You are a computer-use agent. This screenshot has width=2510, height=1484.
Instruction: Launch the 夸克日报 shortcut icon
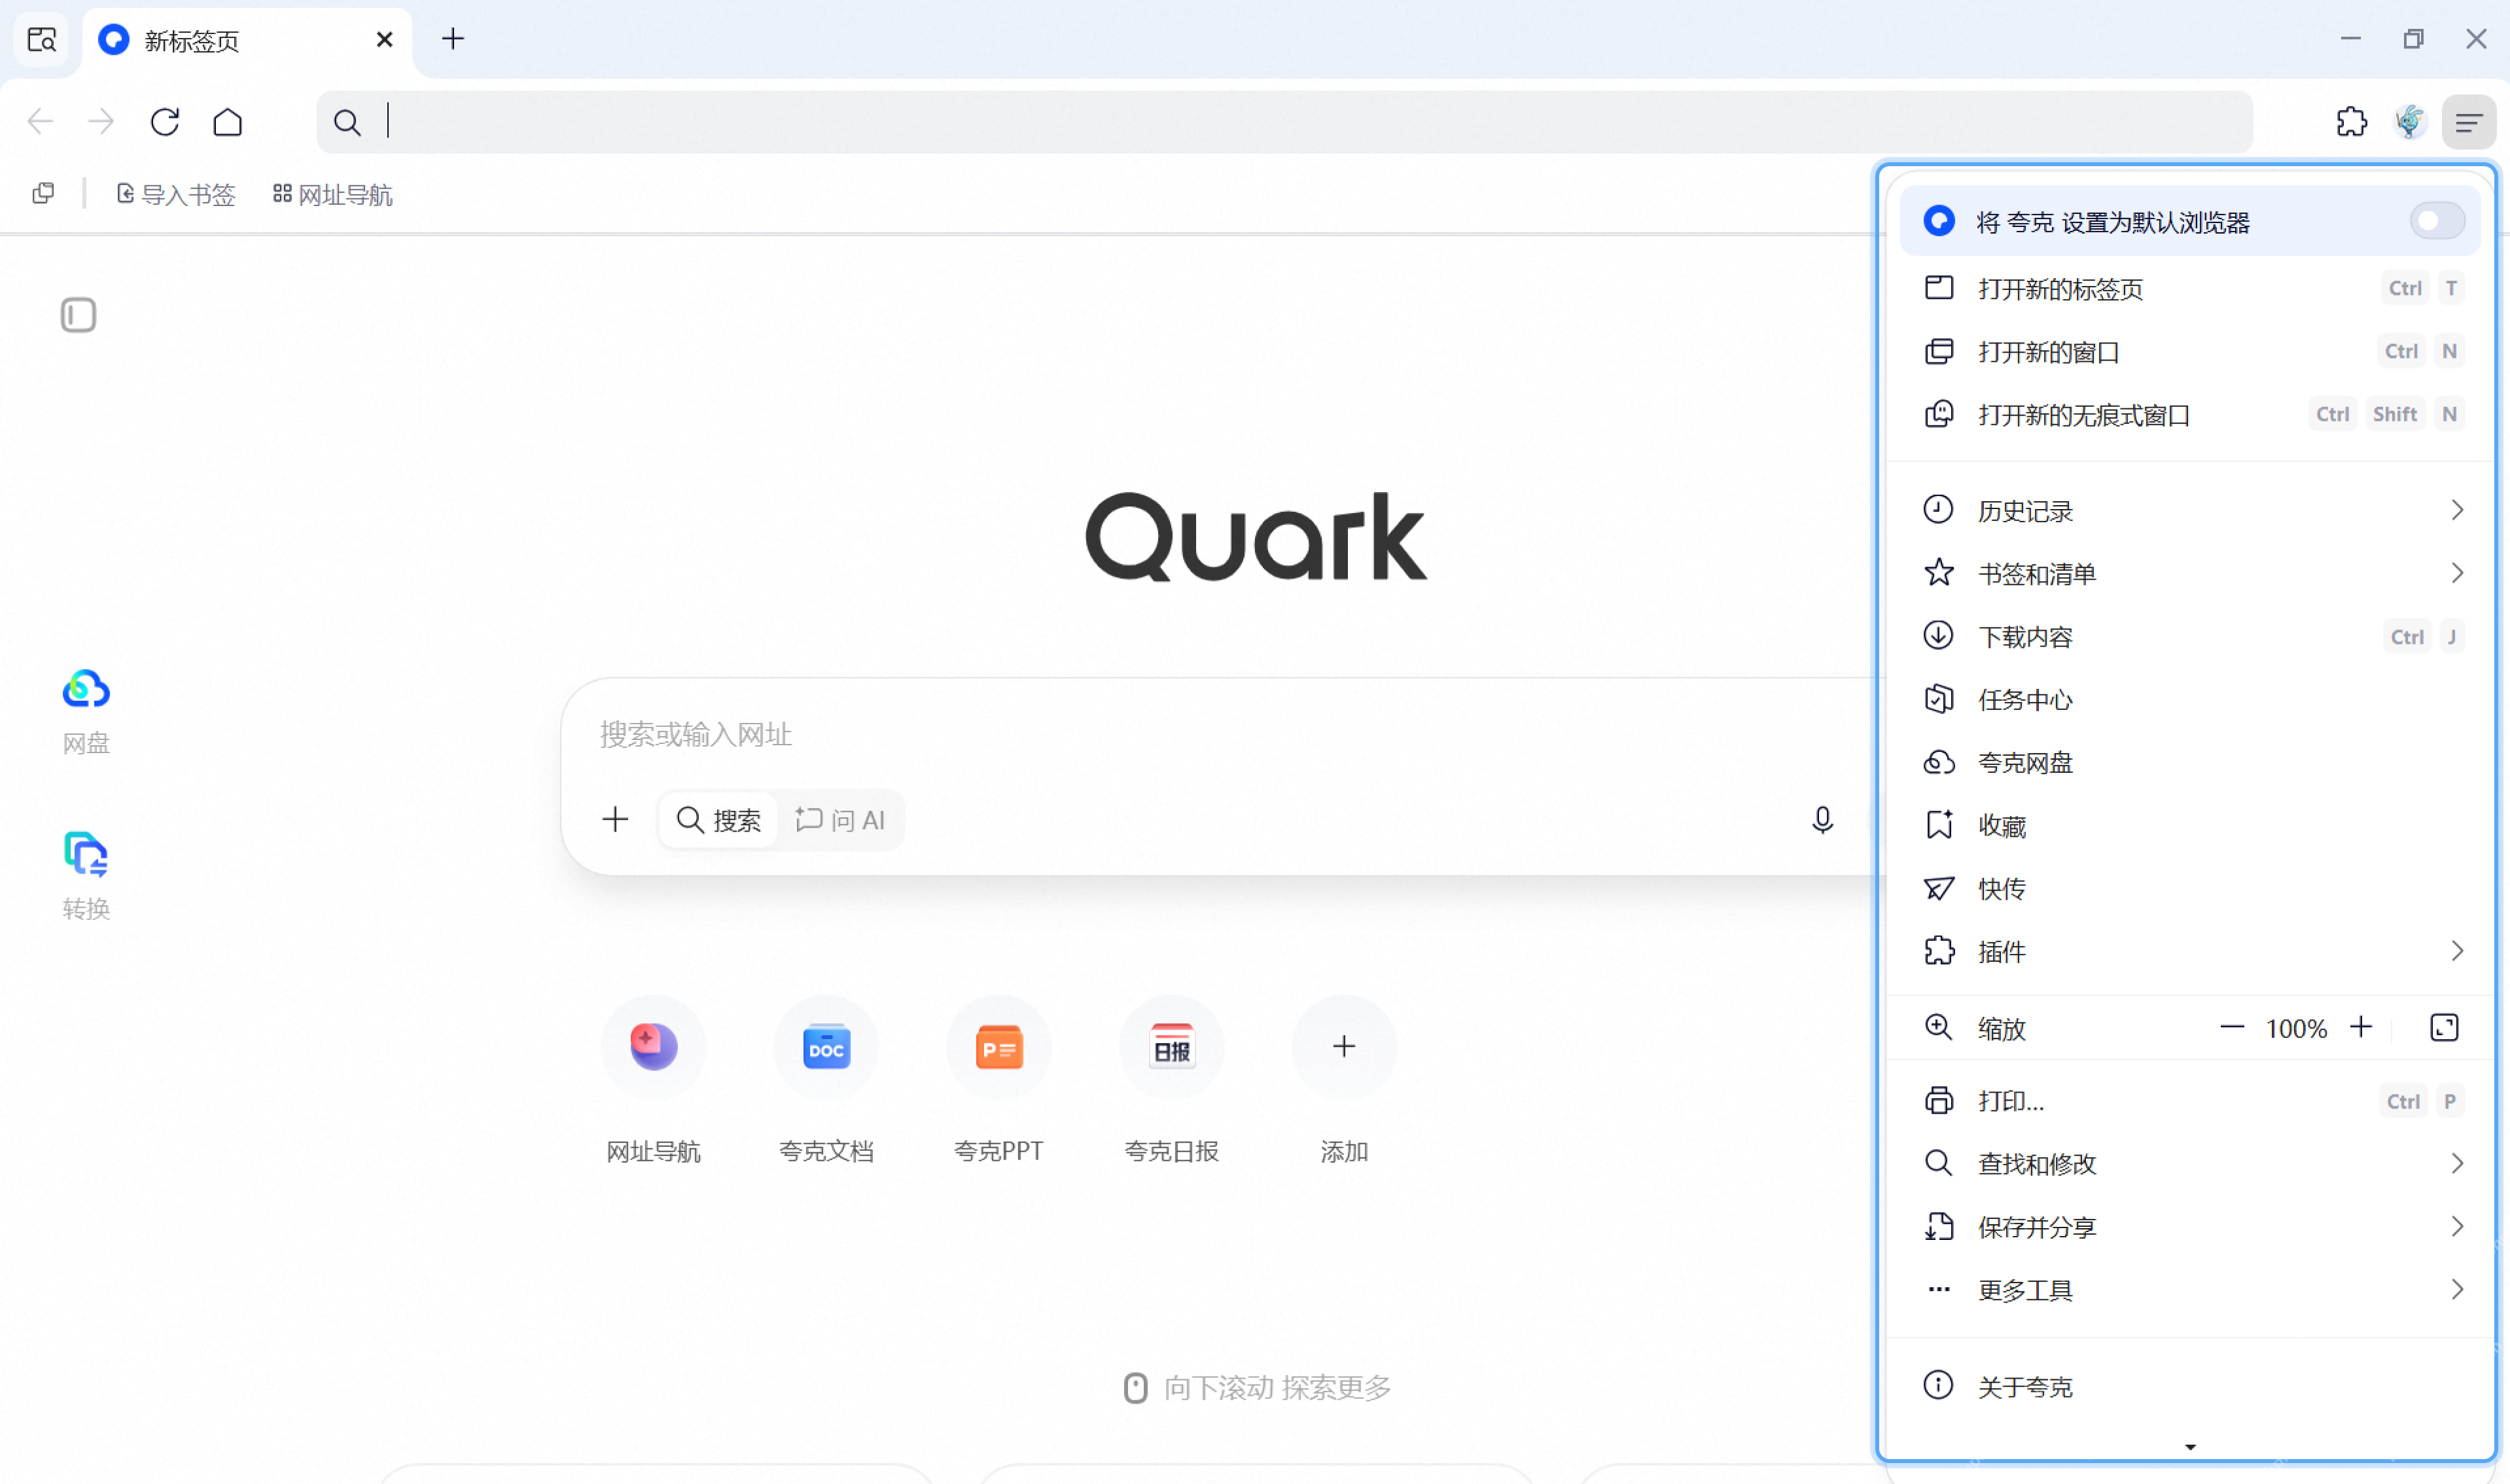[1171, 1047]
